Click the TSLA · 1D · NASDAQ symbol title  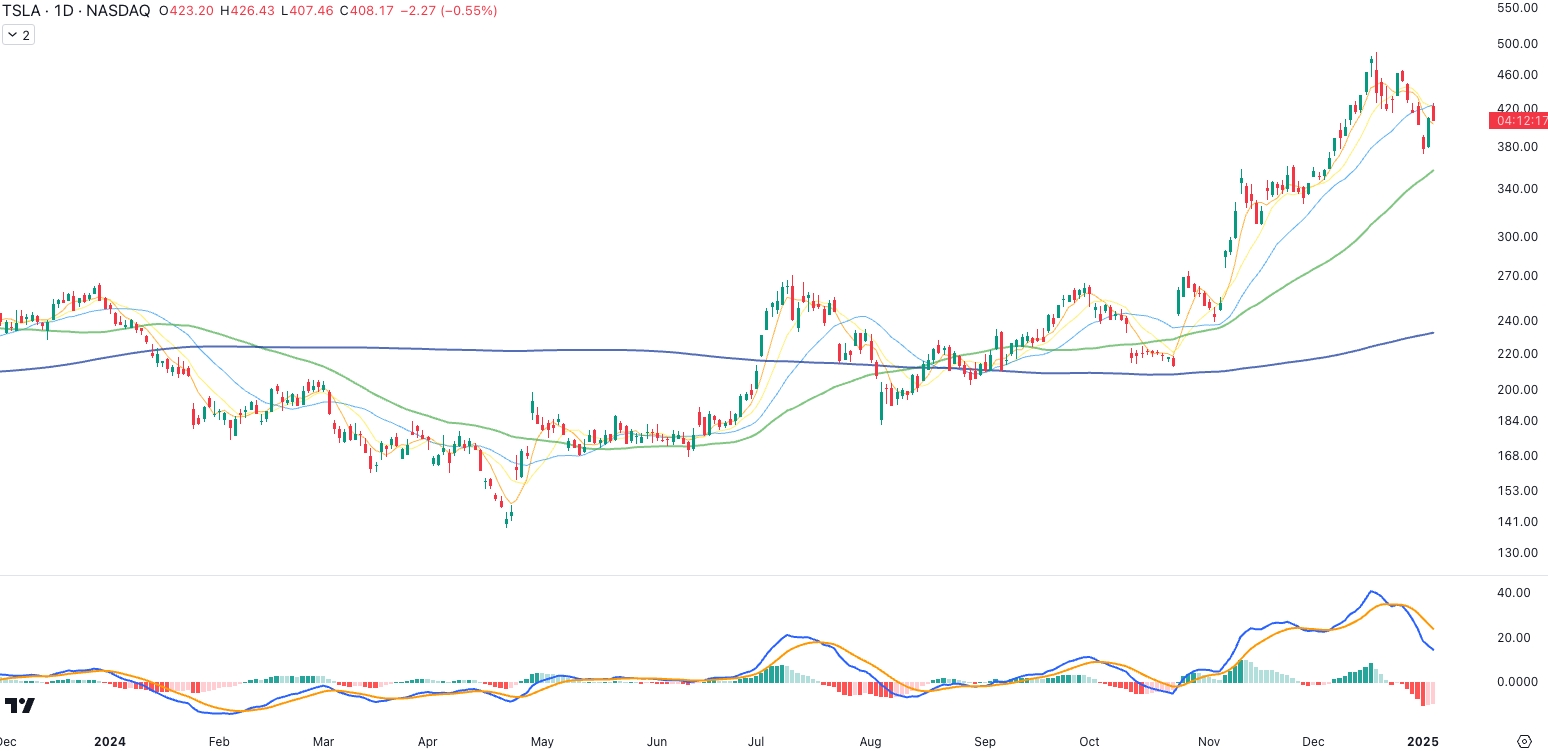point(75,11)
